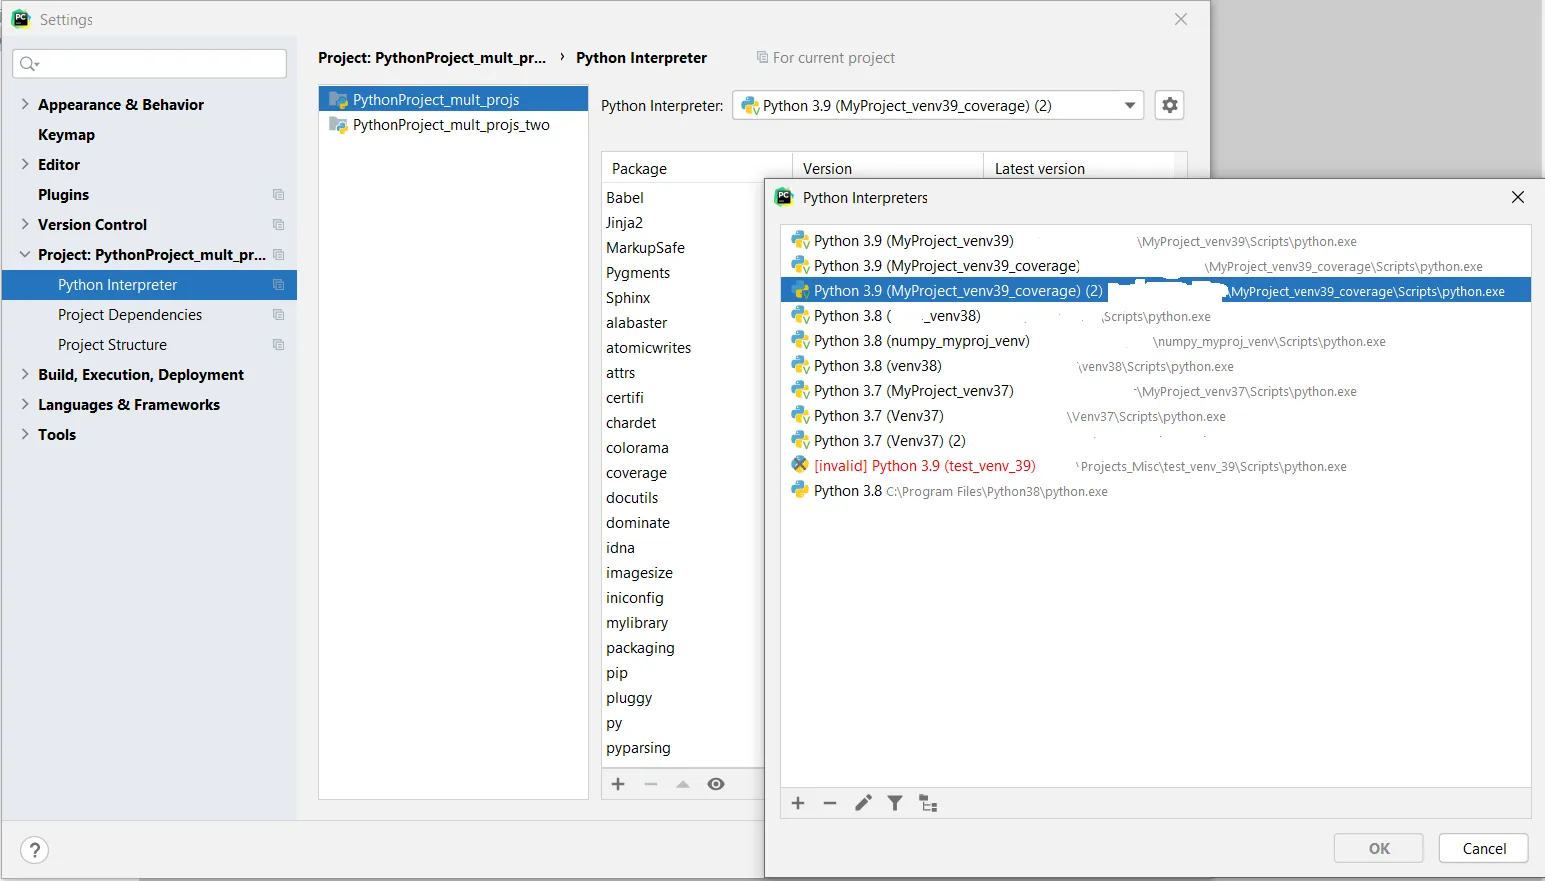Collapse the Project section in settings tree

pos(25,254)
